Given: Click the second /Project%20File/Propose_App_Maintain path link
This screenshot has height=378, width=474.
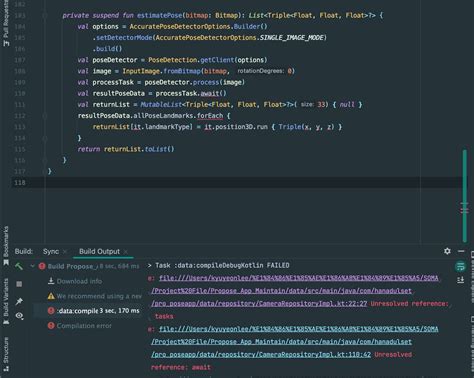Looking at the screenshot, I should (x=281, y=342).
